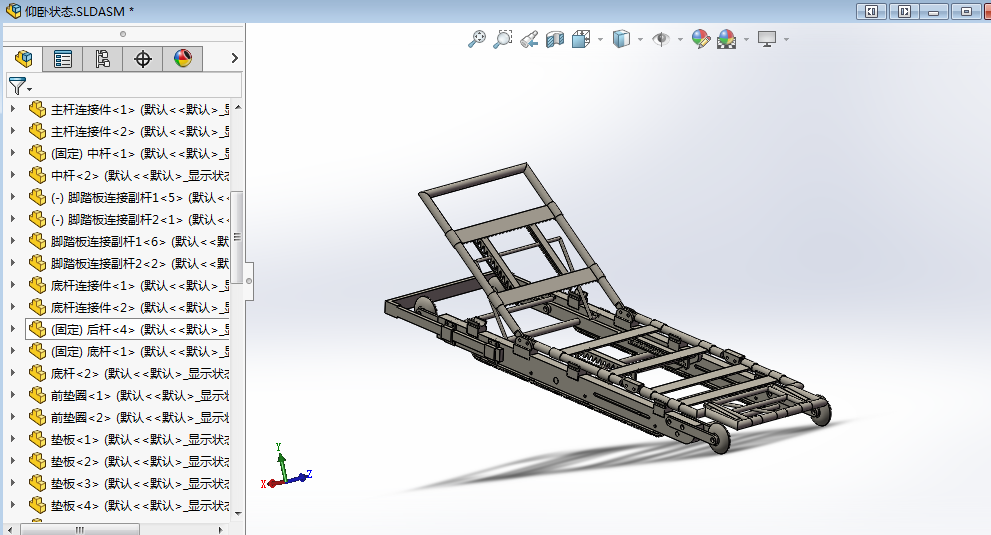Open View Orientation dropdown arrow
Screen dimensions: 991x535
pyautogui.click(x=600, y=40)
